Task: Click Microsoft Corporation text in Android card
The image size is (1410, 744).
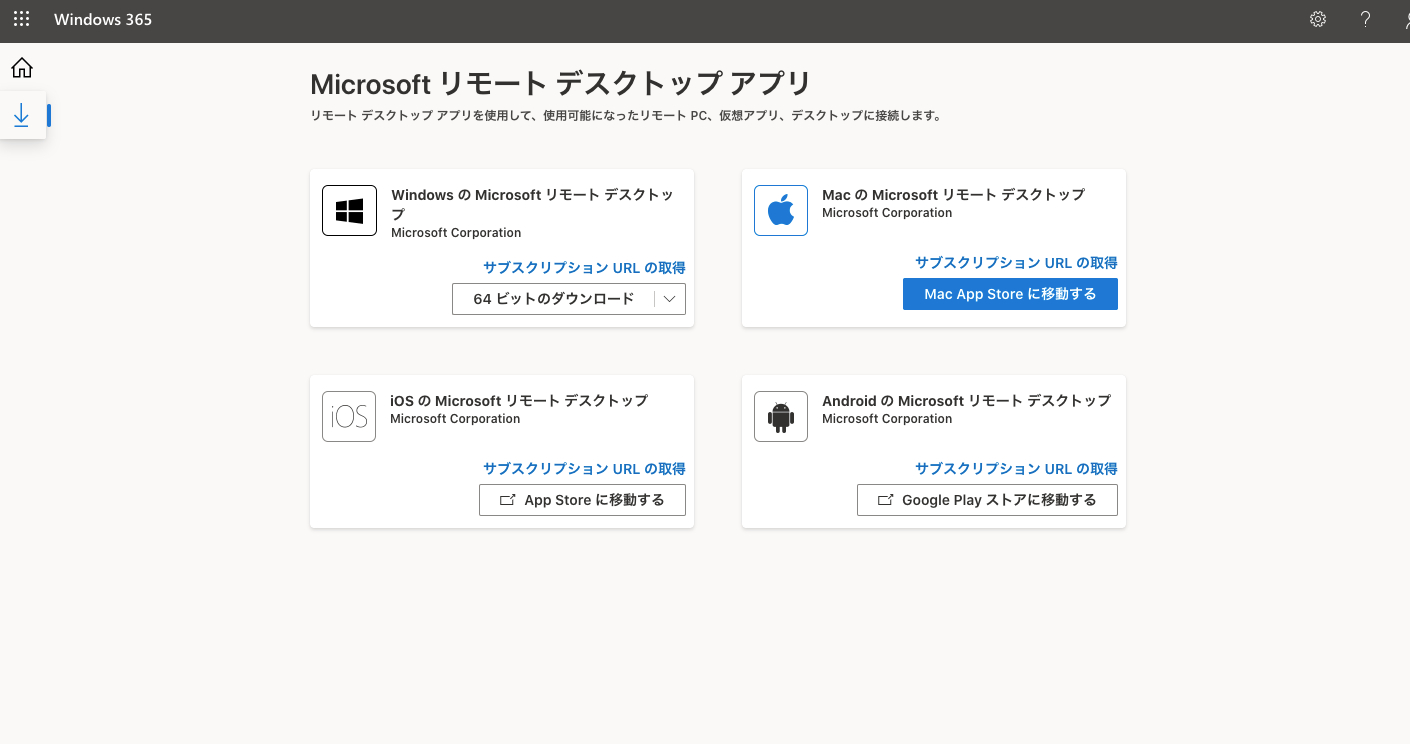Action: tap(887, 419)
